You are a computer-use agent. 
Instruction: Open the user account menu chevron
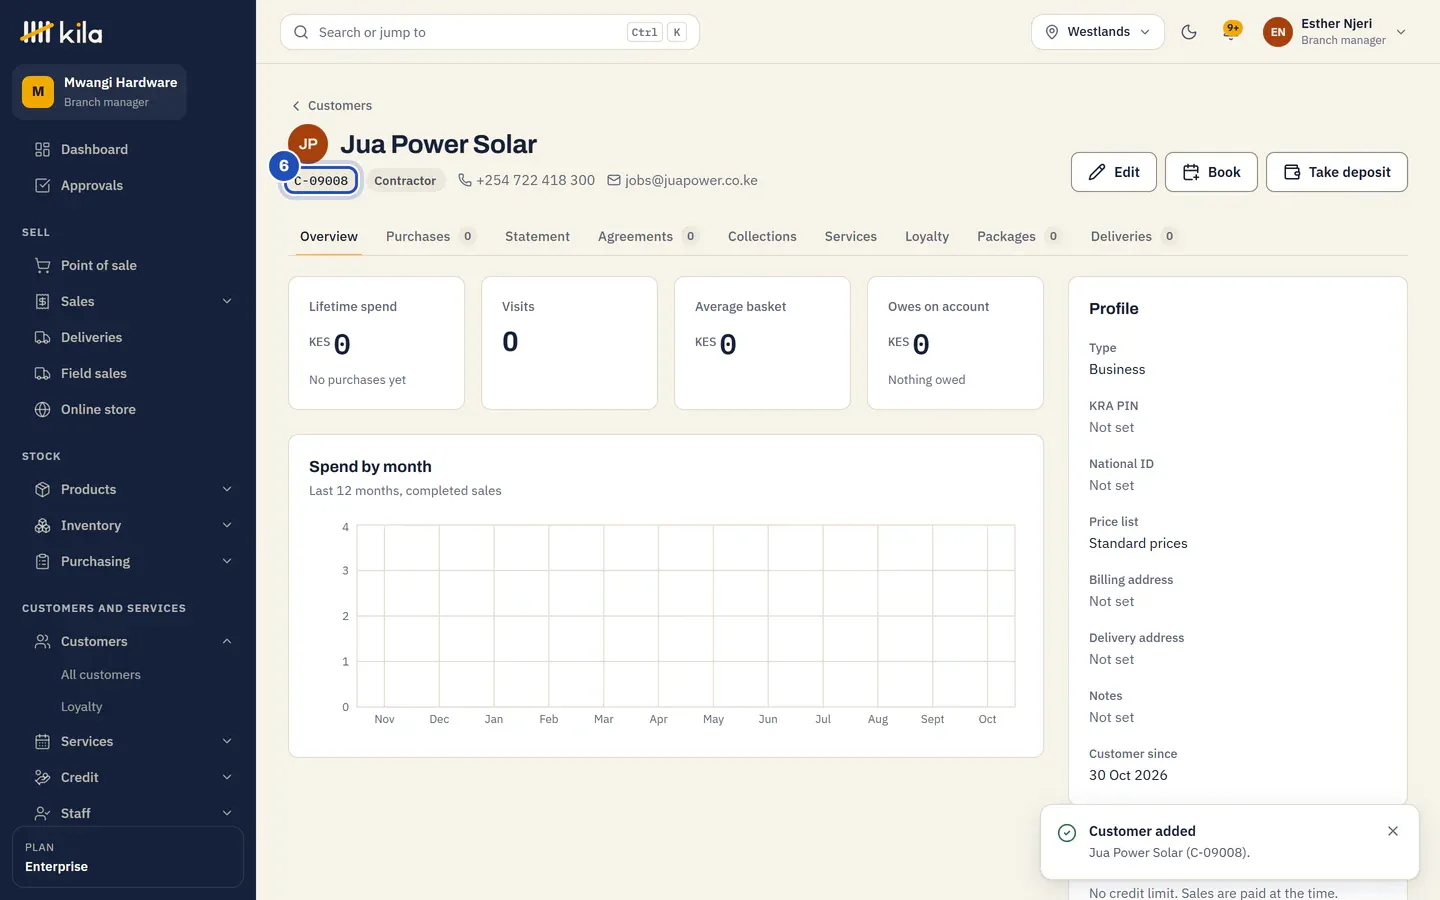[x=1401, y=32]
